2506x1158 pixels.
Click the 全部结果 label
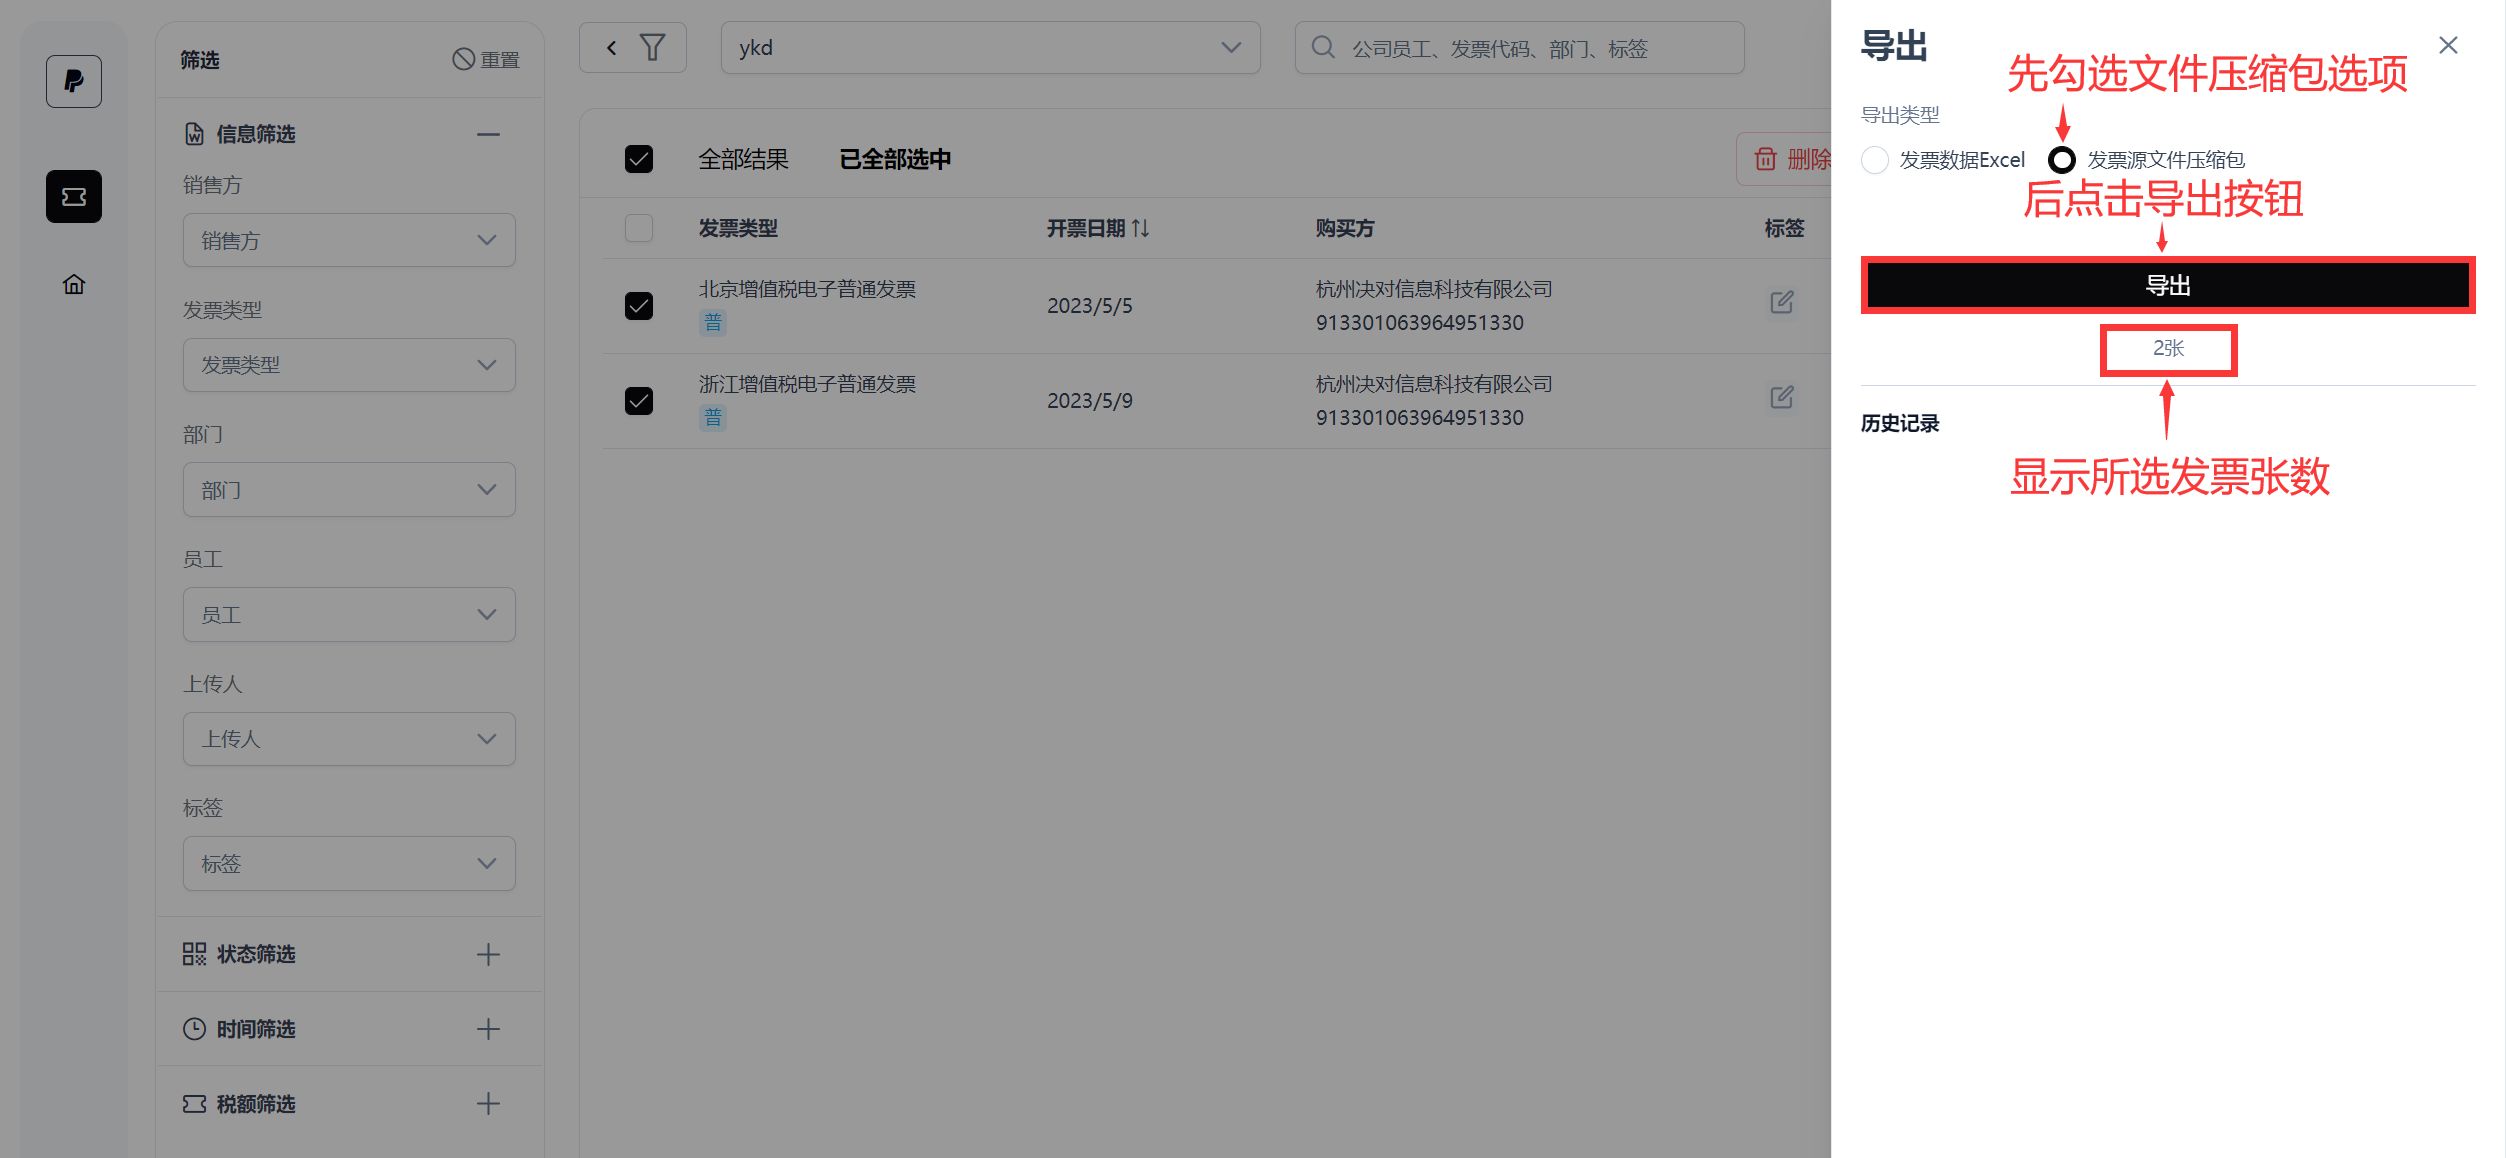click(x=743, y=160)
